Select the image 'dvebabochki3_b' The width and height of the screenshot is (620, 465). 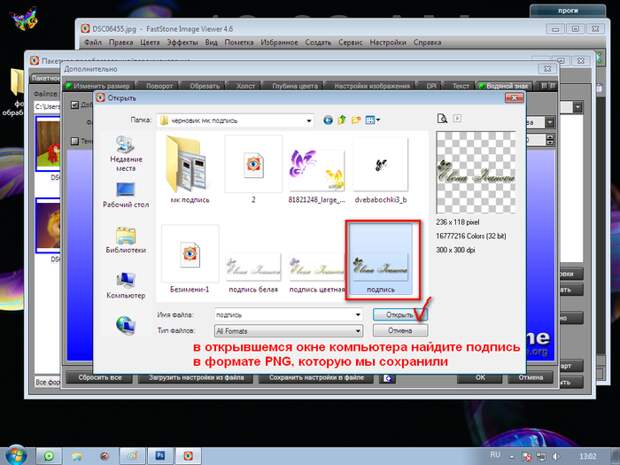coord(380,170)
